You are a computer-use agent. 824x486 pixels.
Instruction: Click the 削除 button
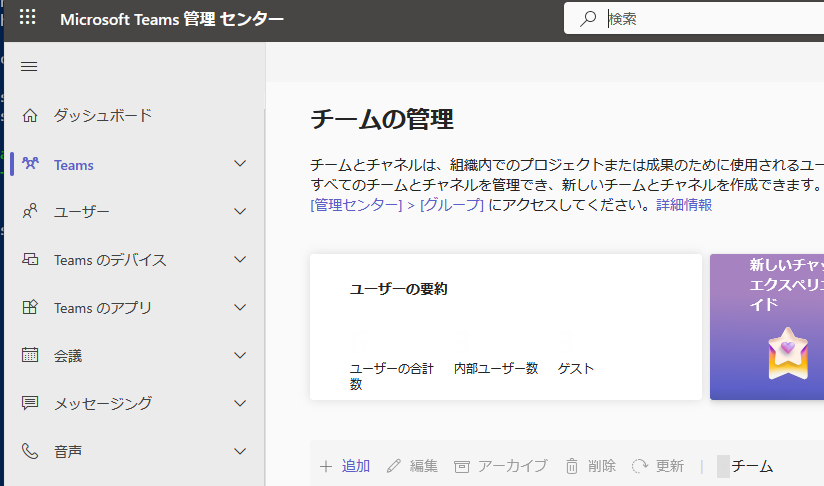pyautogui.click(x=591, y=466)
